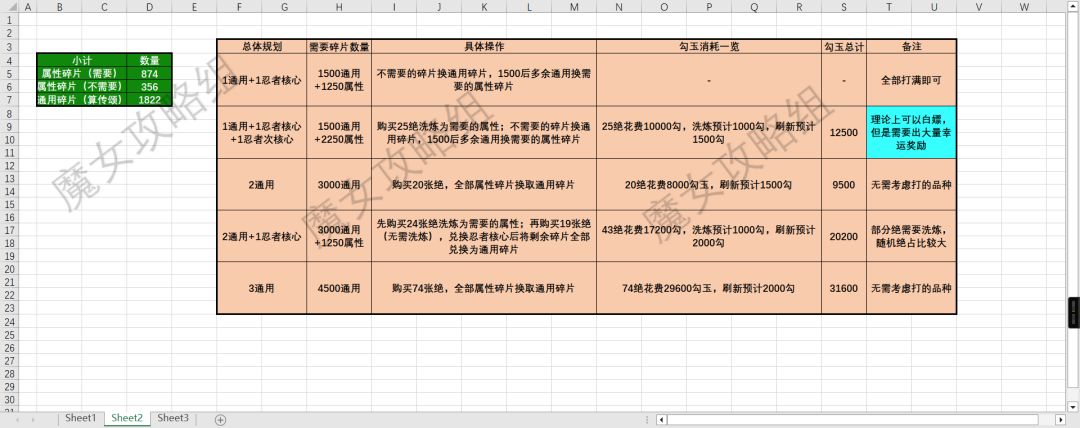Select the '通用碎片（算传颂）' cell
This screenshot has height=428, width=1080.
click(x=82, y=100)
